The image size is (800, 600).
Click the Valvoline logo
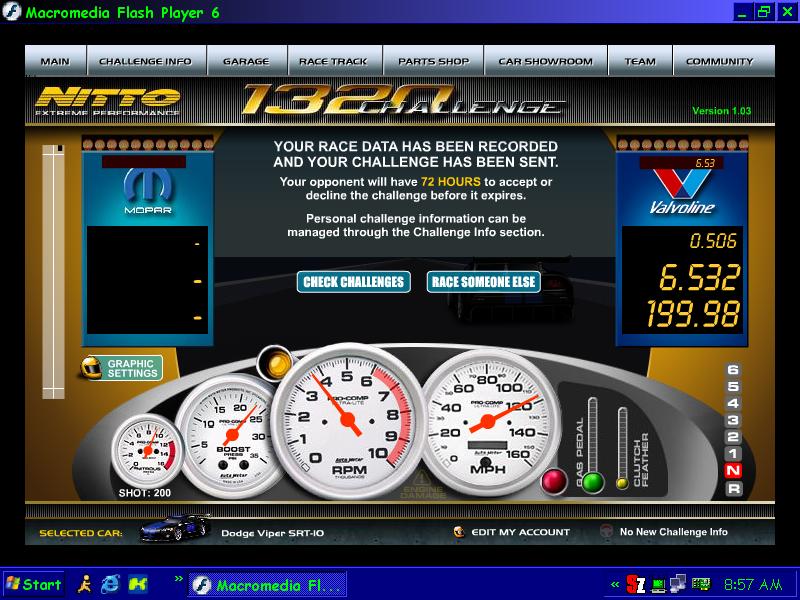pyautogui.click(x=682, y=191)
